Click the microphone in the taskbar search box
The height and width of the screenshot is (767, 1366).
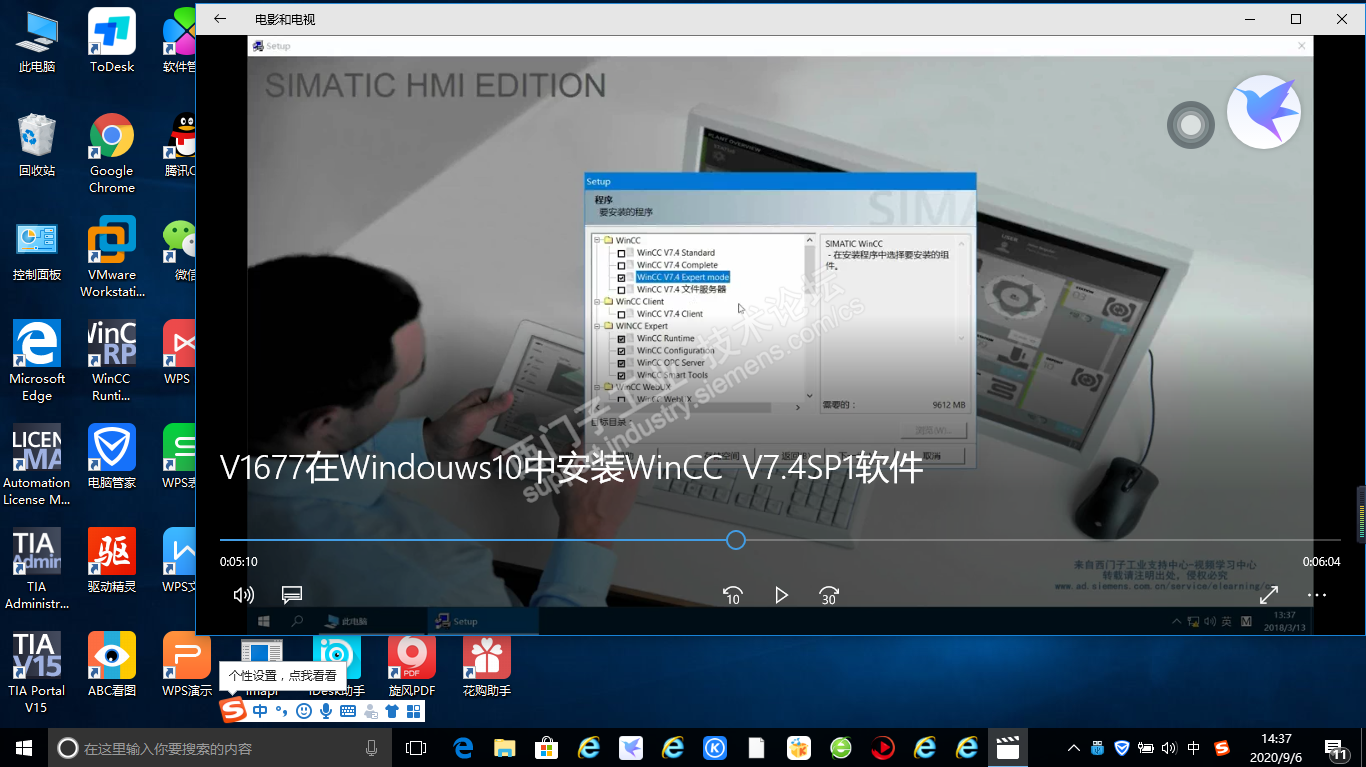(372, 748)
